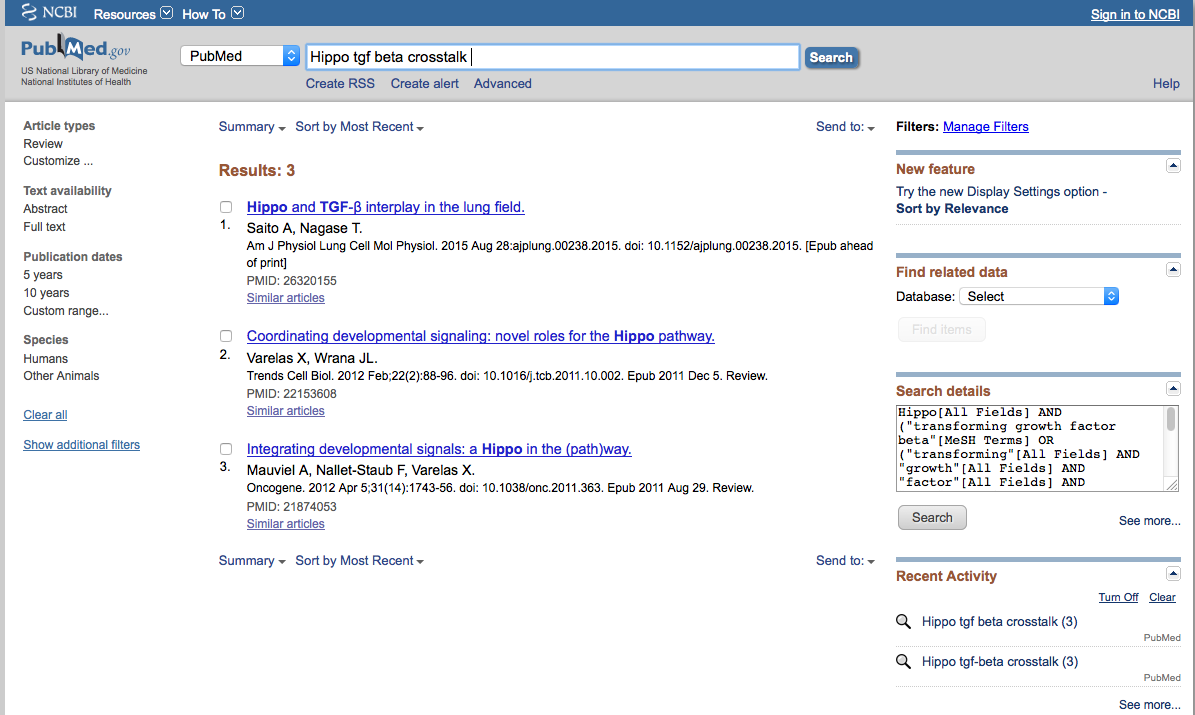Create an RSS feed for this search

[x=340, y=84]
